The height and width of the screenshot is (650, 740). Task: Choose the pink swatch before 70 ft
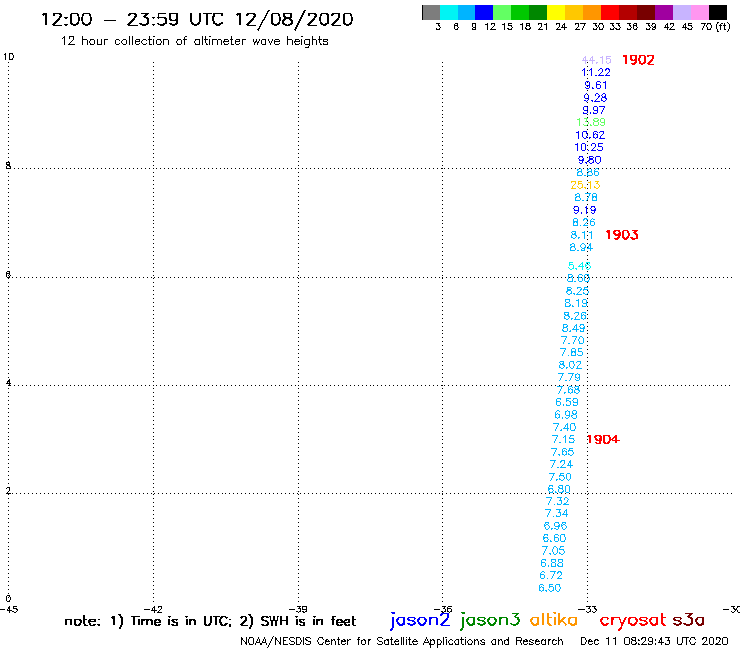click(700, 12)
